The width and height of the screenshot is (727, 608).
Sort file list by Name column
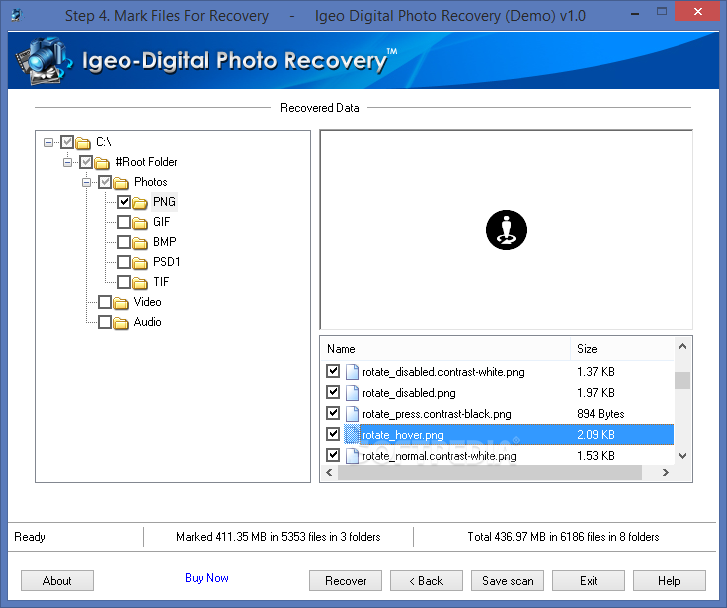(x=445, y=349)
